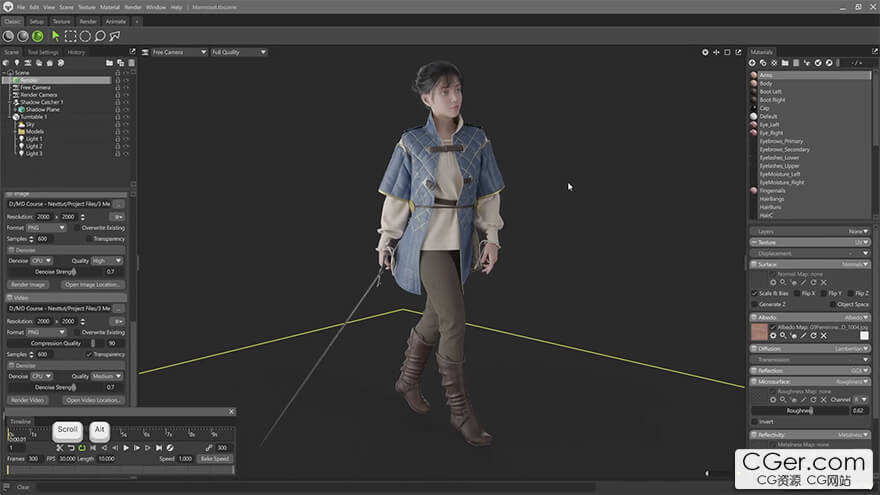This screenshot has height=495, width=880.
Task: Click the Marmoset logo icon
Action: (x=7, y=7)
